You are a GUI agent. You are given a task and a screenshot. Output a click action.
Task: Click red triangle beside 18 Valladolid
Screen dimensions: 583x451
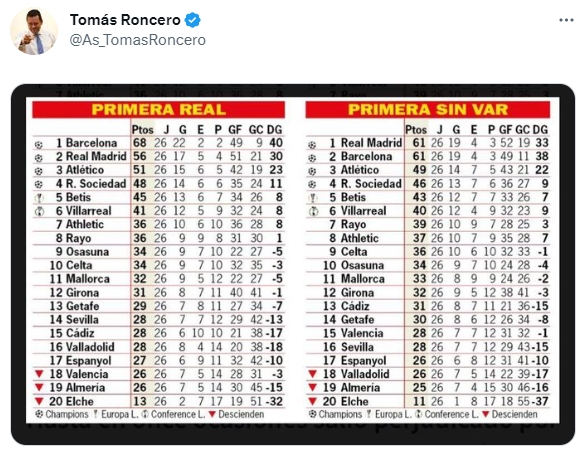[x=313, y=374]
